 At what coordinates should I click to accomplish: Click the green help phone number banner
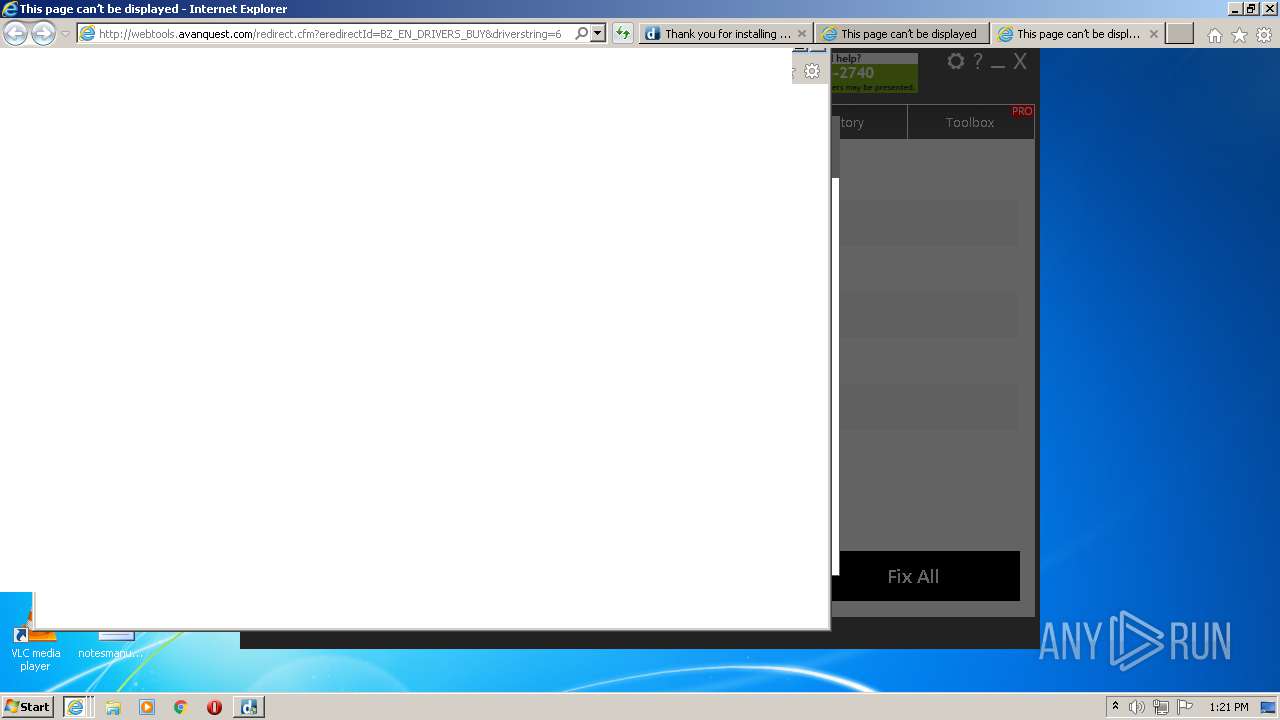pos(874,73)
